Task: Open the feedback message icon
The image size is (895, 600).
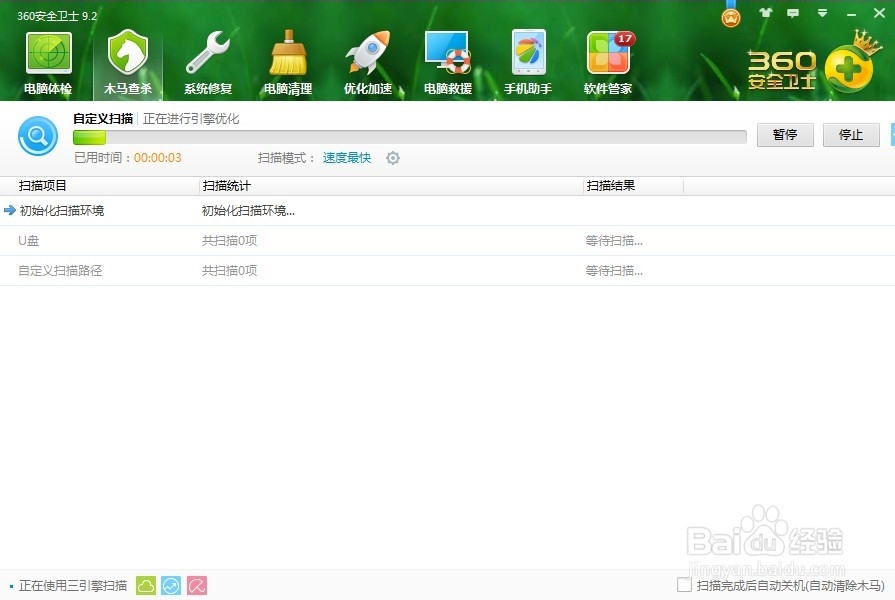Action: coord(793,13)
